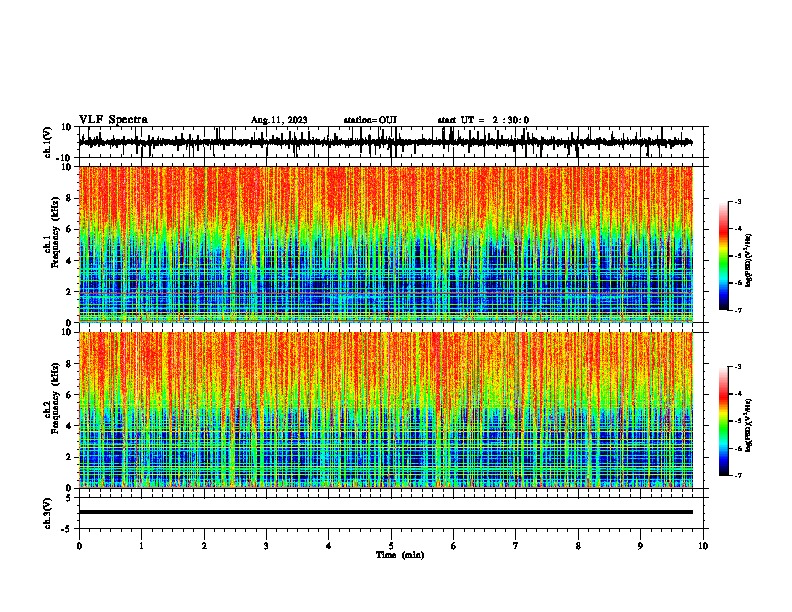Click the "6" kHz tick of ch.1 spectrogram

(69, 229)
